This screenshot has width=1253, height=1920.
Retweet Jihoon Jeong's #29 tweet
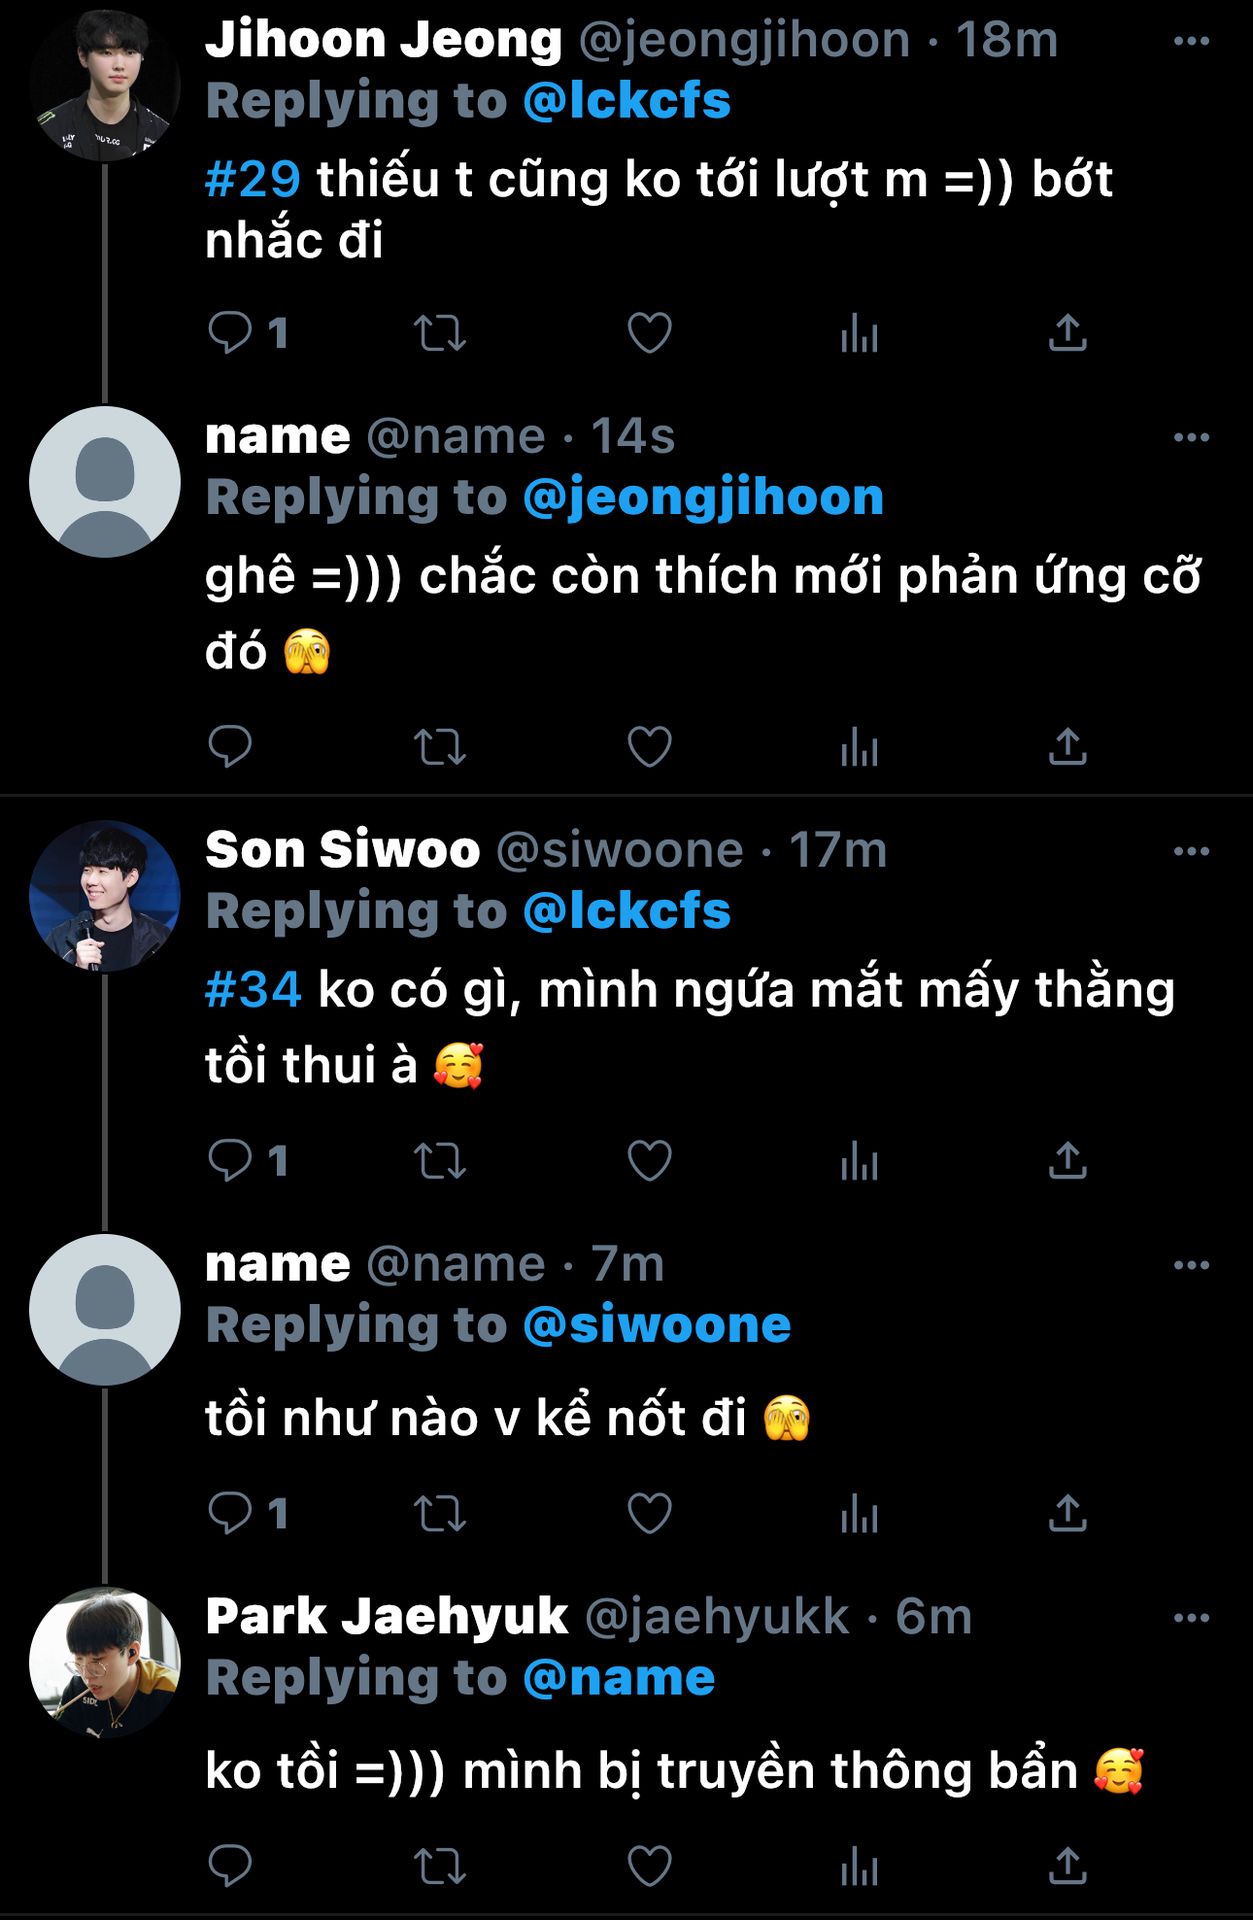(x=440, y=333)
